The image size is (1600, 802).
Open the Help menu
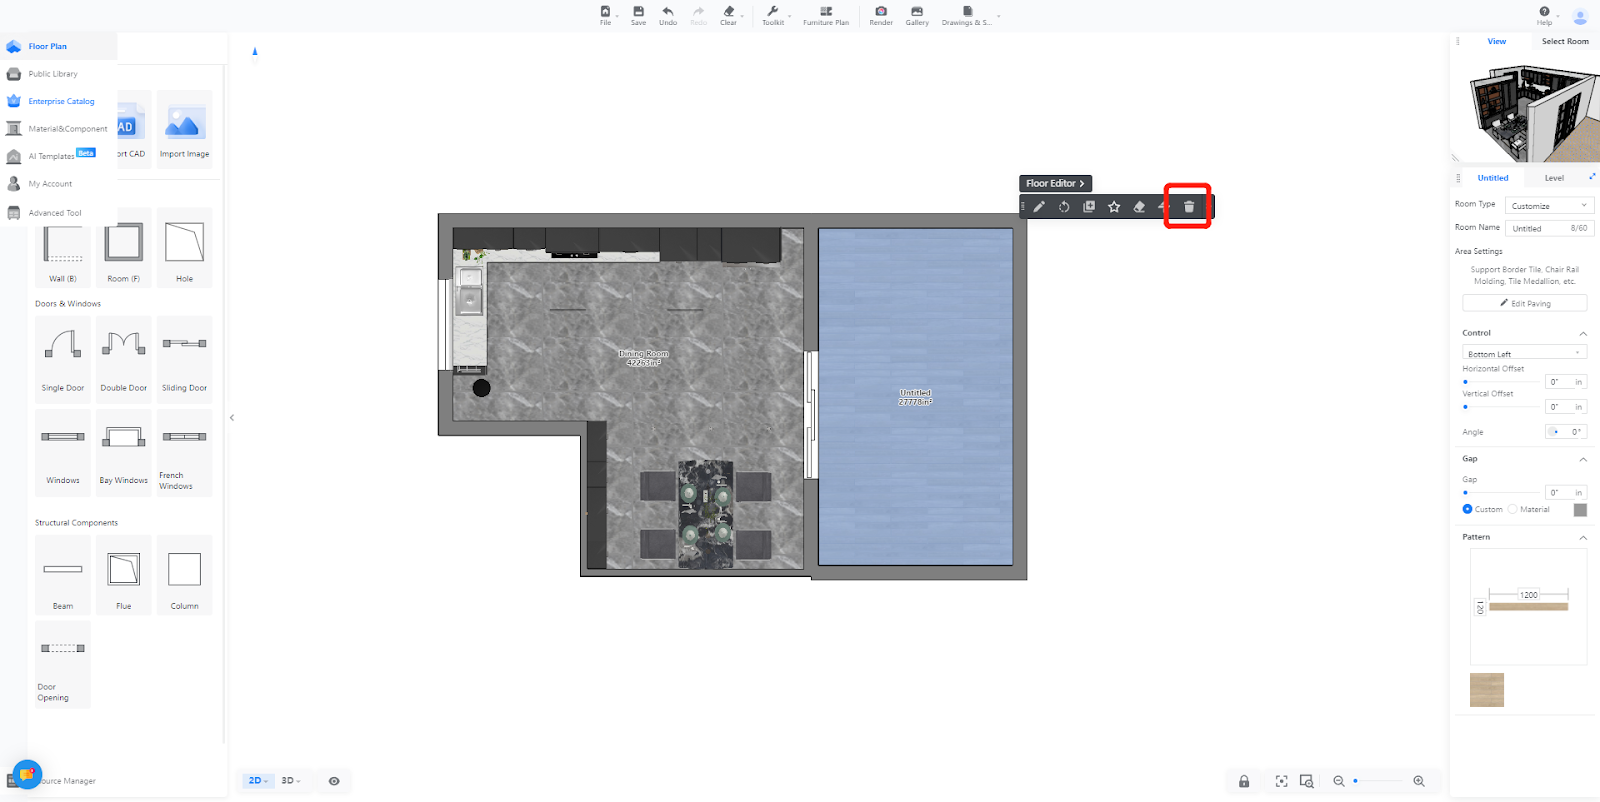(x=1545, y=15)
